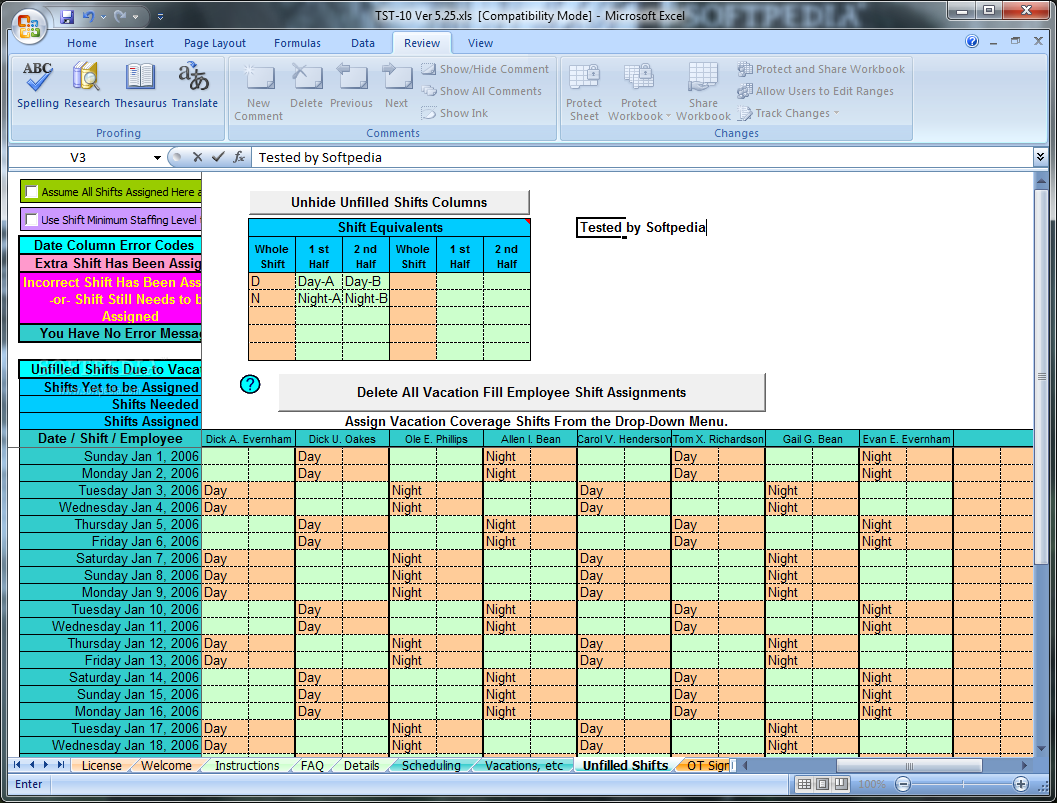
Task: Run the Spelling check
Action: 38,86
